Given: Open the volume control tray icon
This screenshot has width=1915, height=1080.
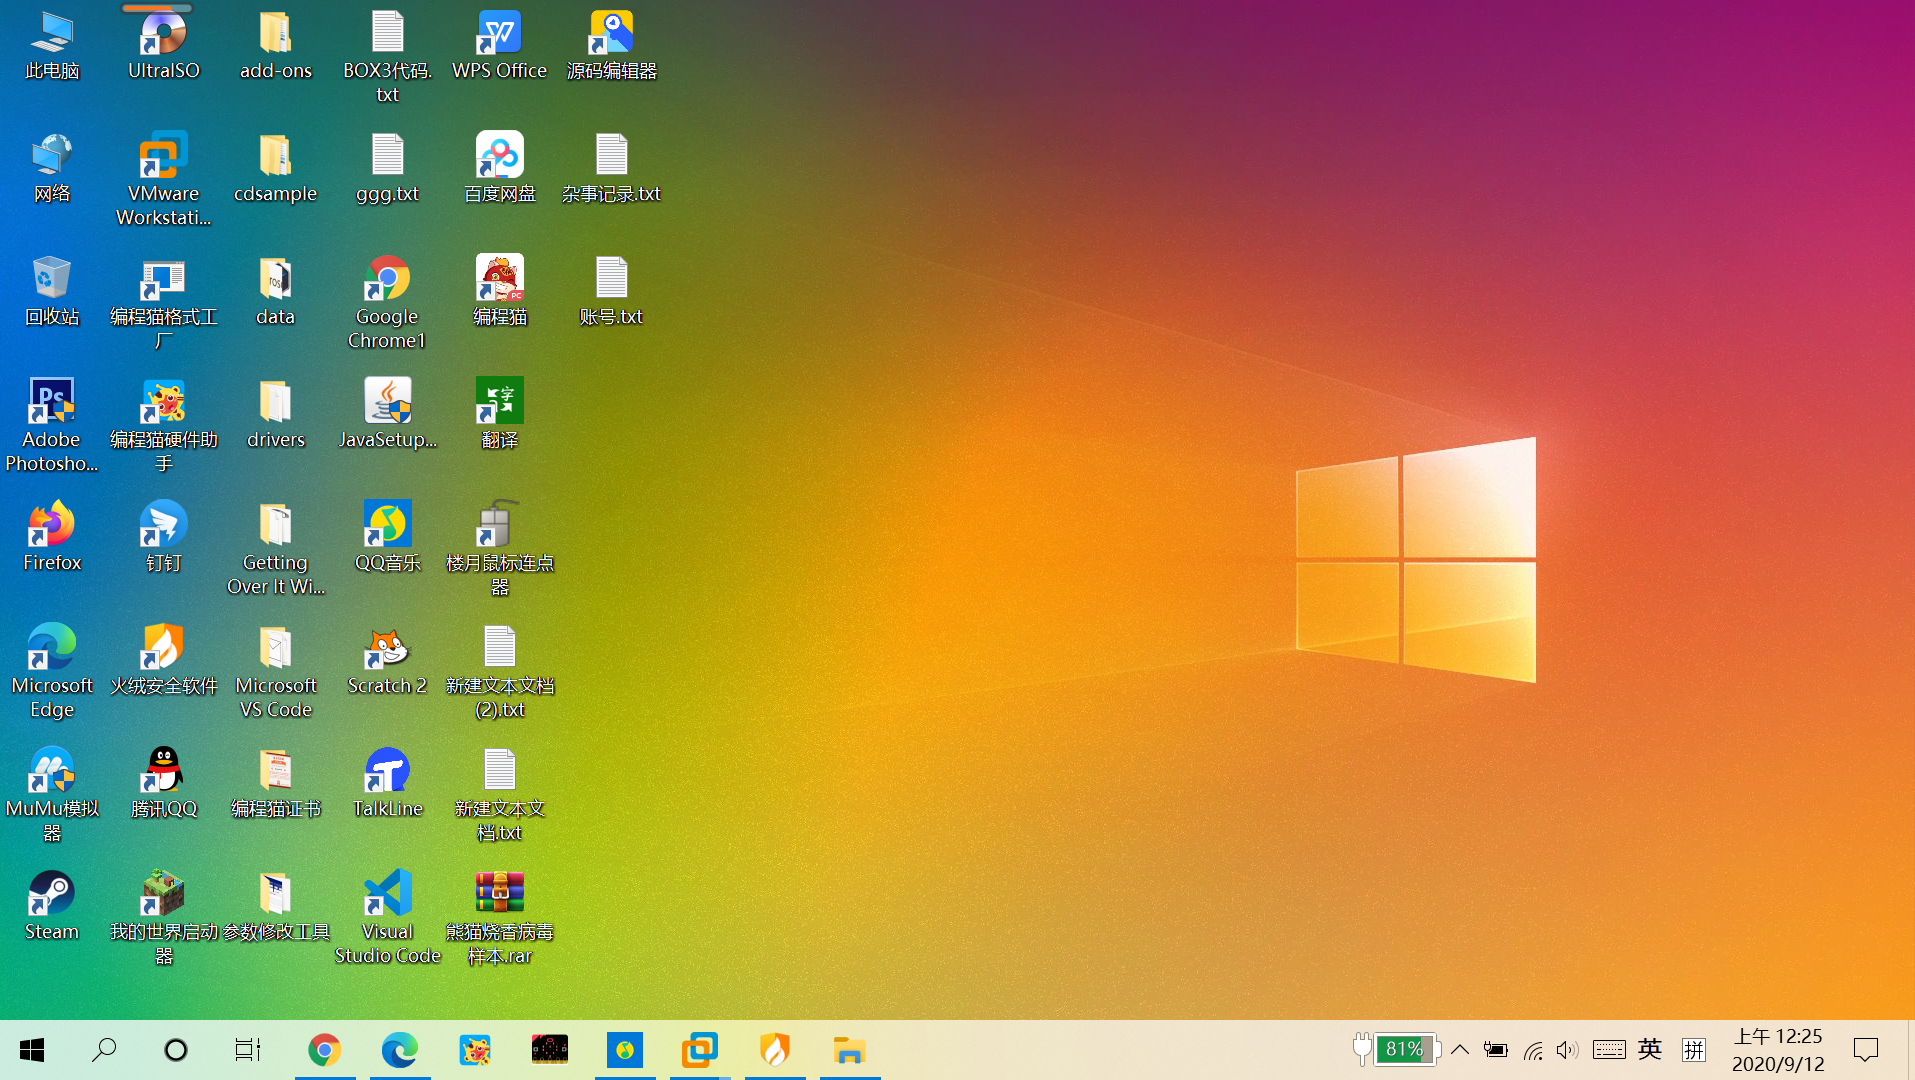Looking at the screenshot, I should tap(1567, 1050).
